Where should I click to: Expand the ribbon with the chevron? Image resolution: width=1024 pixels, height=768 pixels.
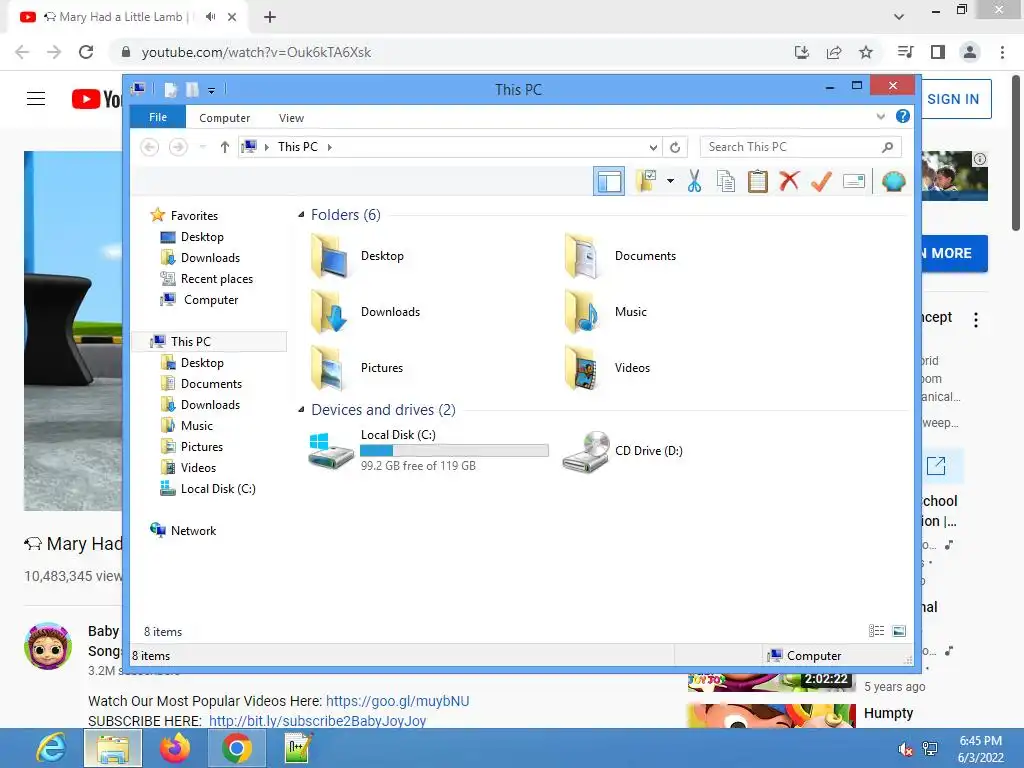(x=880, y=116)
